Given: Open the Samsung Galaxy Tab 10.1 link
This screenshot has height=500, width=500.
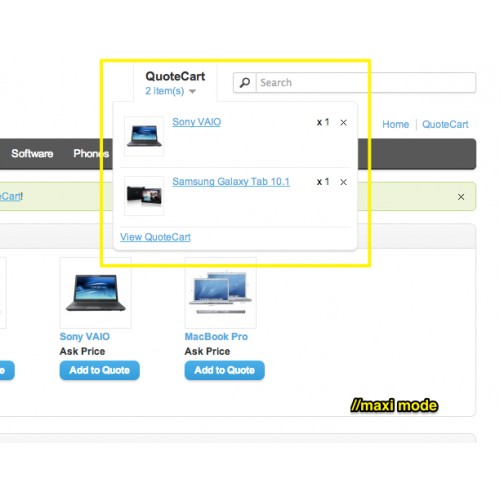Looking at the screenshot, I should [231, 182].
